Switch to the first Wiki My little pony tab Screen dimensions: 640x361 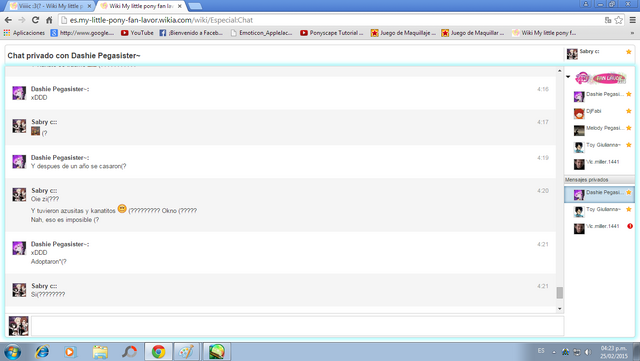(x=51, y=6)
